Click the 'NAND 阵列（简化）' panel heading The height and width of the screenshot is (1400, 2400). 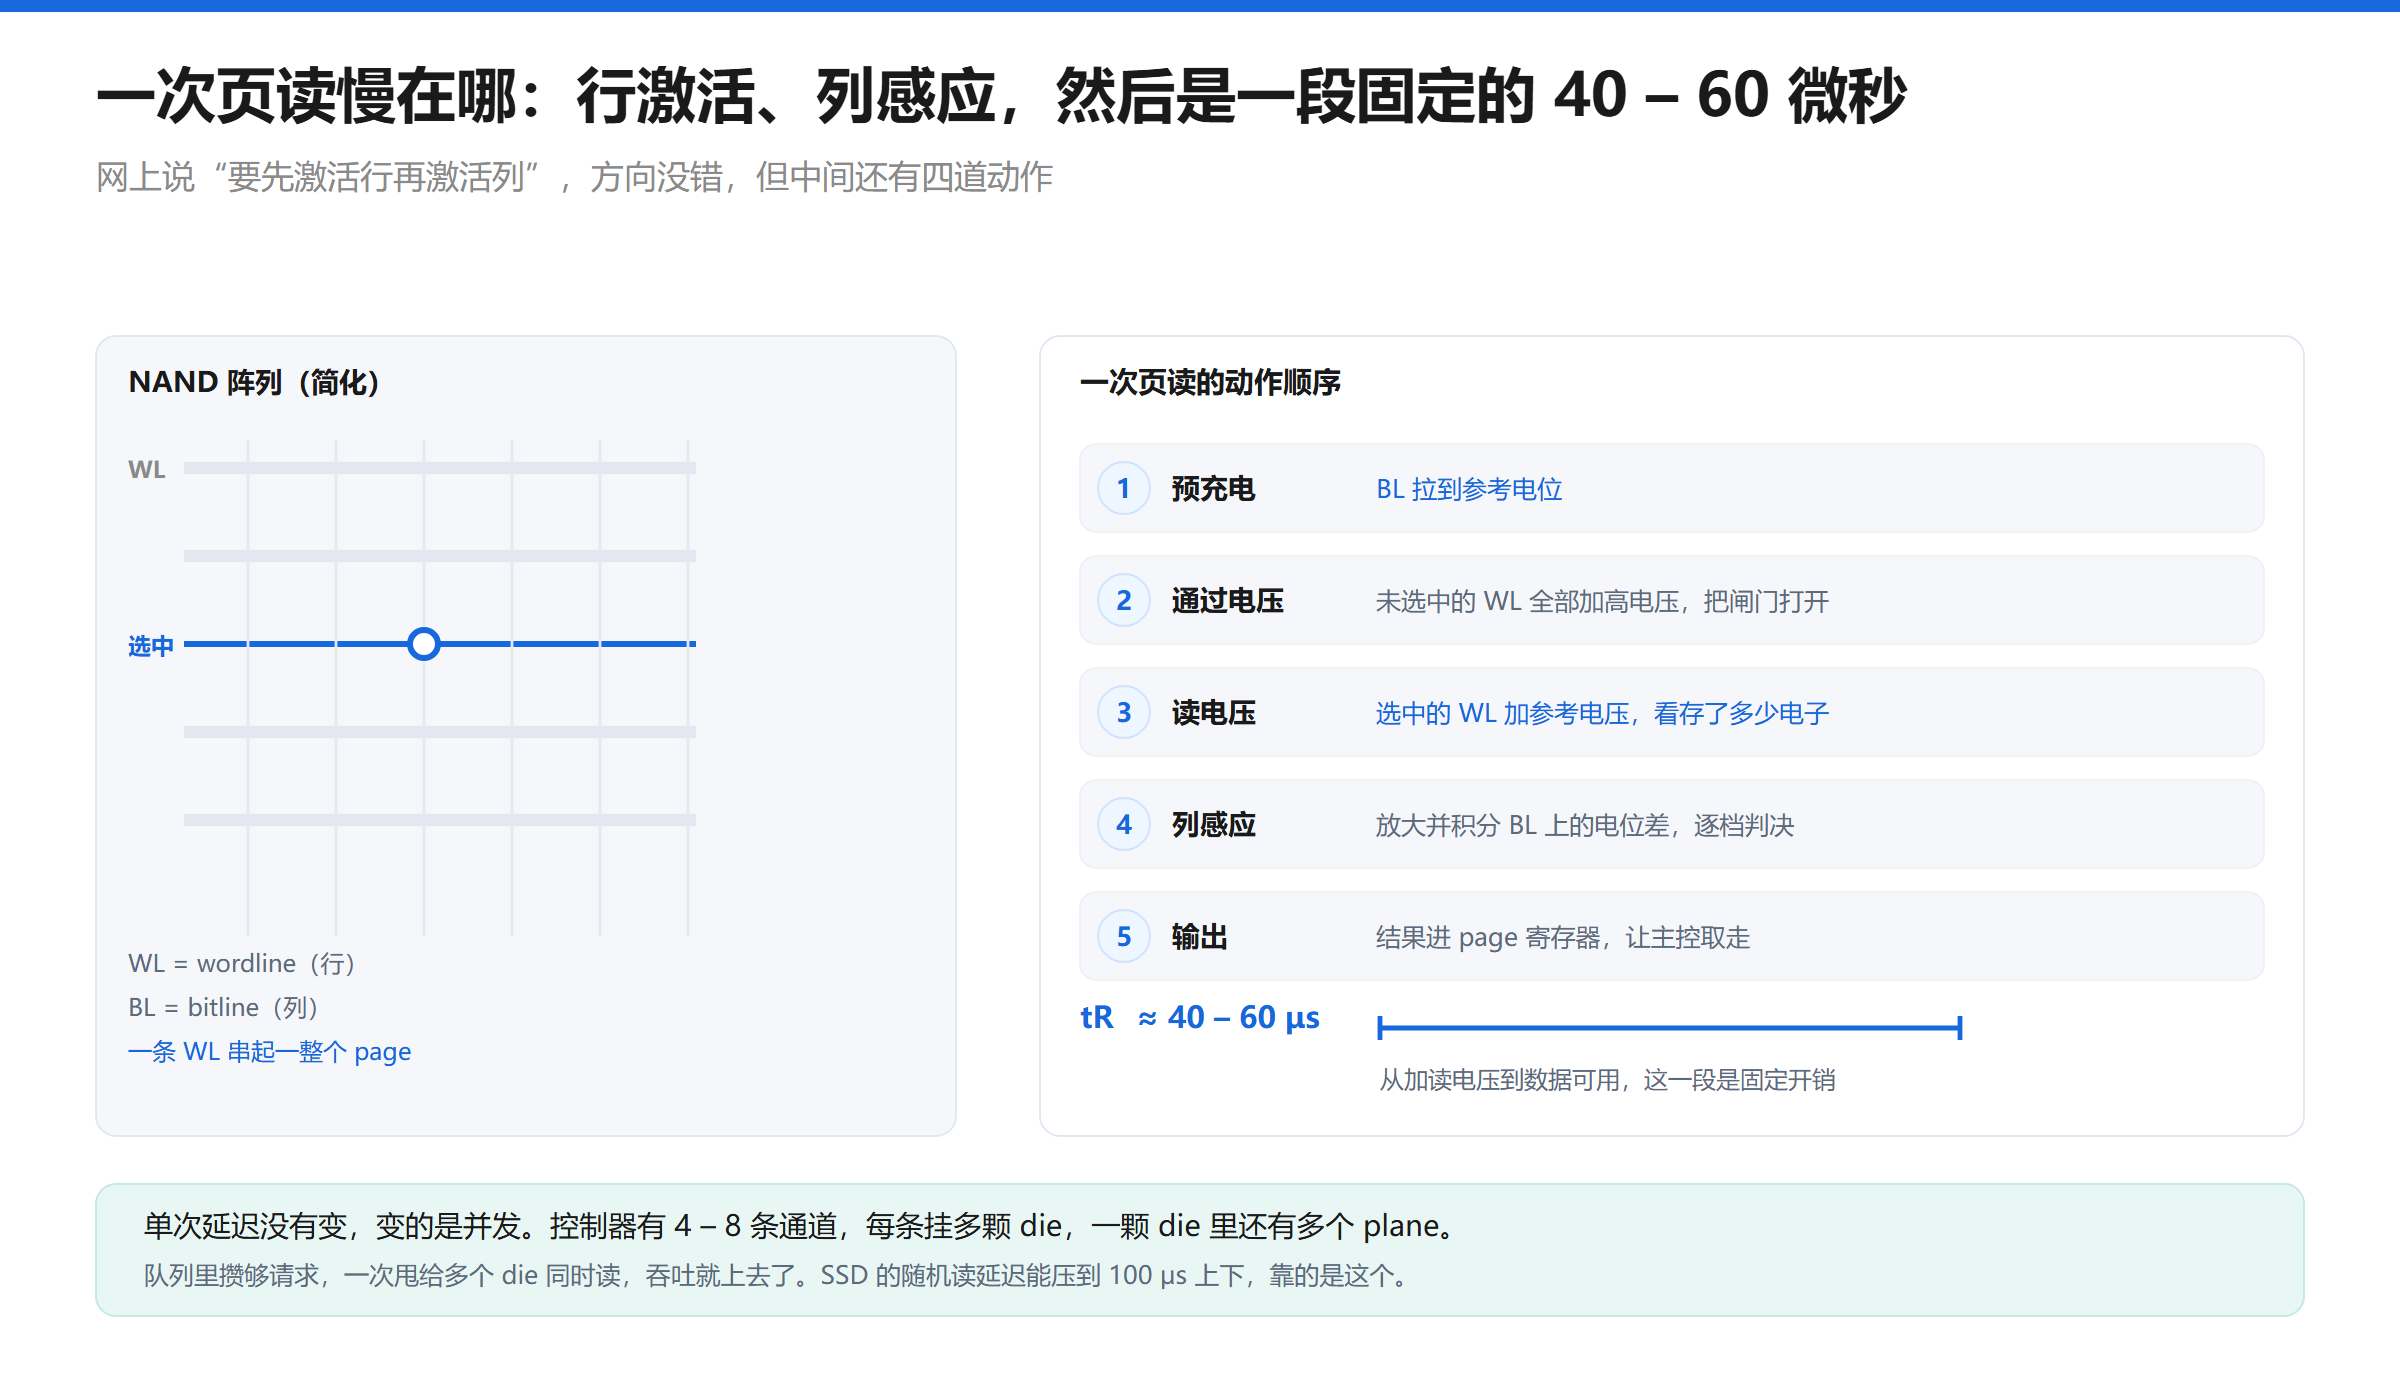point(254,382)
